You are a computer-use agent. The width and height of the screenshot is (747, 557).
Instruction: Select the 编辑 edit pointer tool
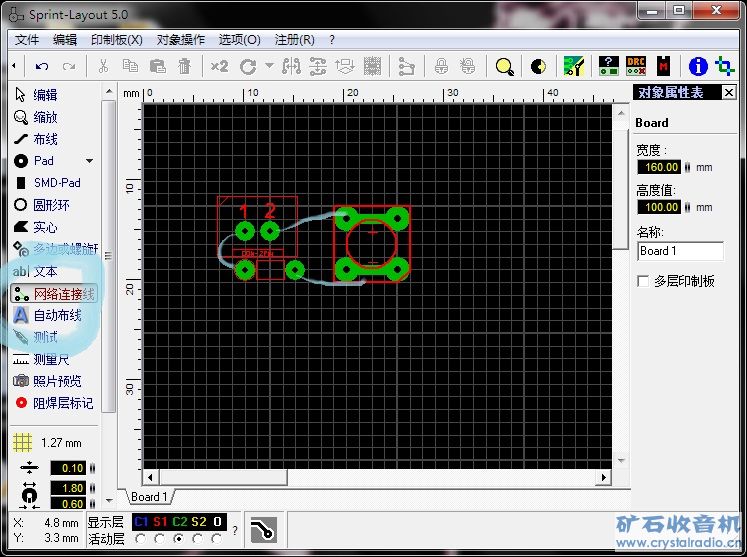pyautogui.click(x=37, y=95)
